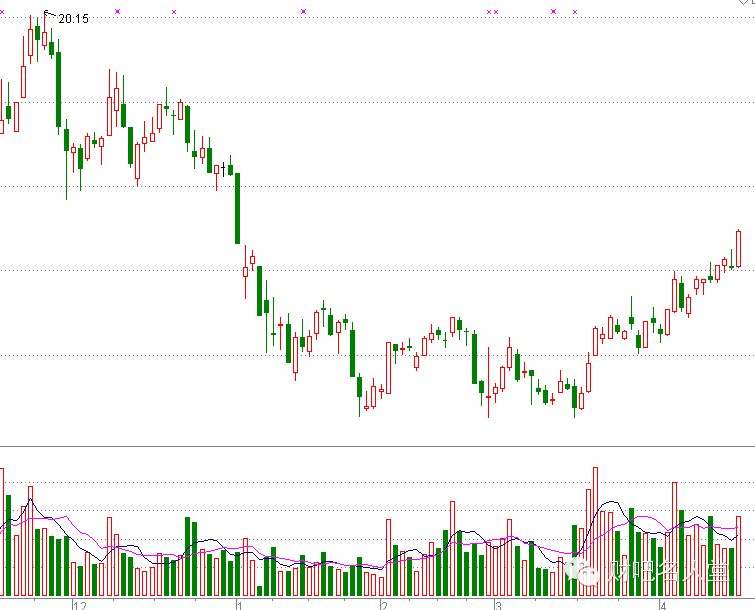
Task: Select month marker 4 on the time axis
Action: 663,605
